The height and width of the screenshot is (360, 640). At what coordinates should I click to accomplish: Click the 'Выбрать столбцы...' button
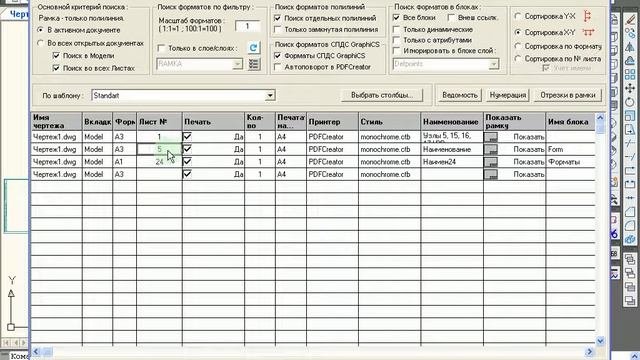(382, 95)
